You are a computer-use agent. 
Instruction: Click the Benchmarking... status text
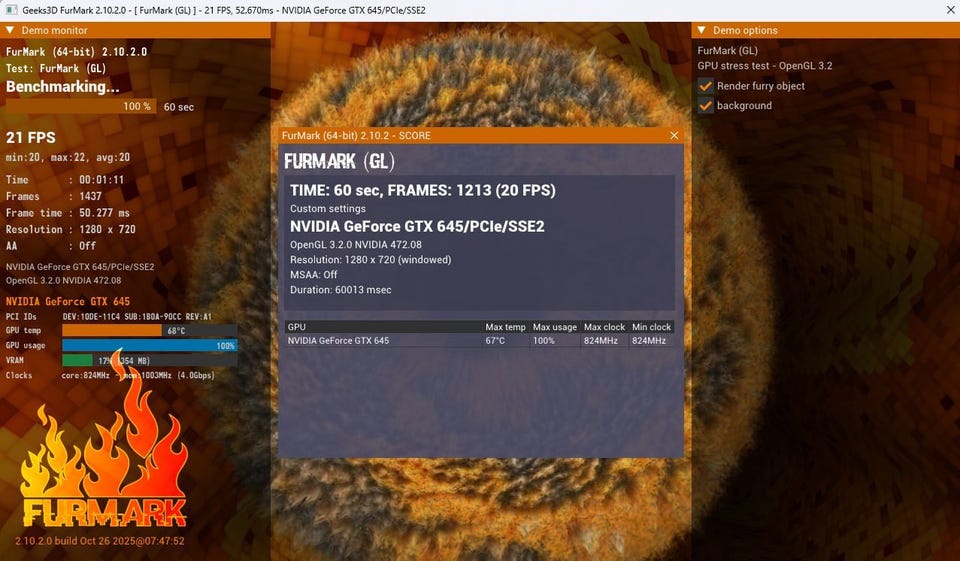point(62,86)
